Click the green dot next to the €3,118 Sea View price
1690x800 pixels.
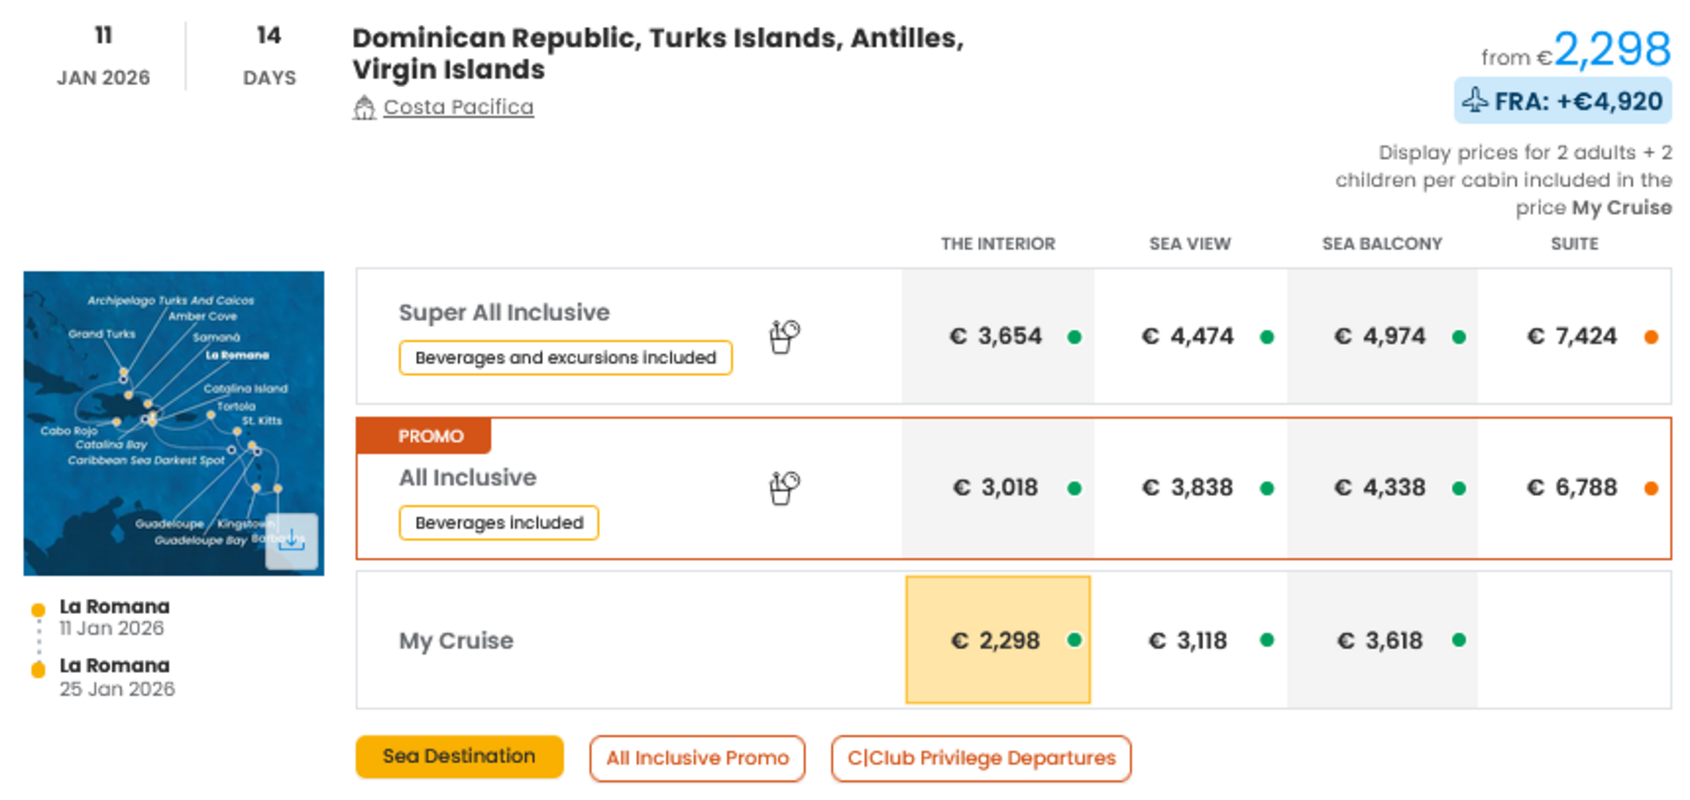point(1267,641)
